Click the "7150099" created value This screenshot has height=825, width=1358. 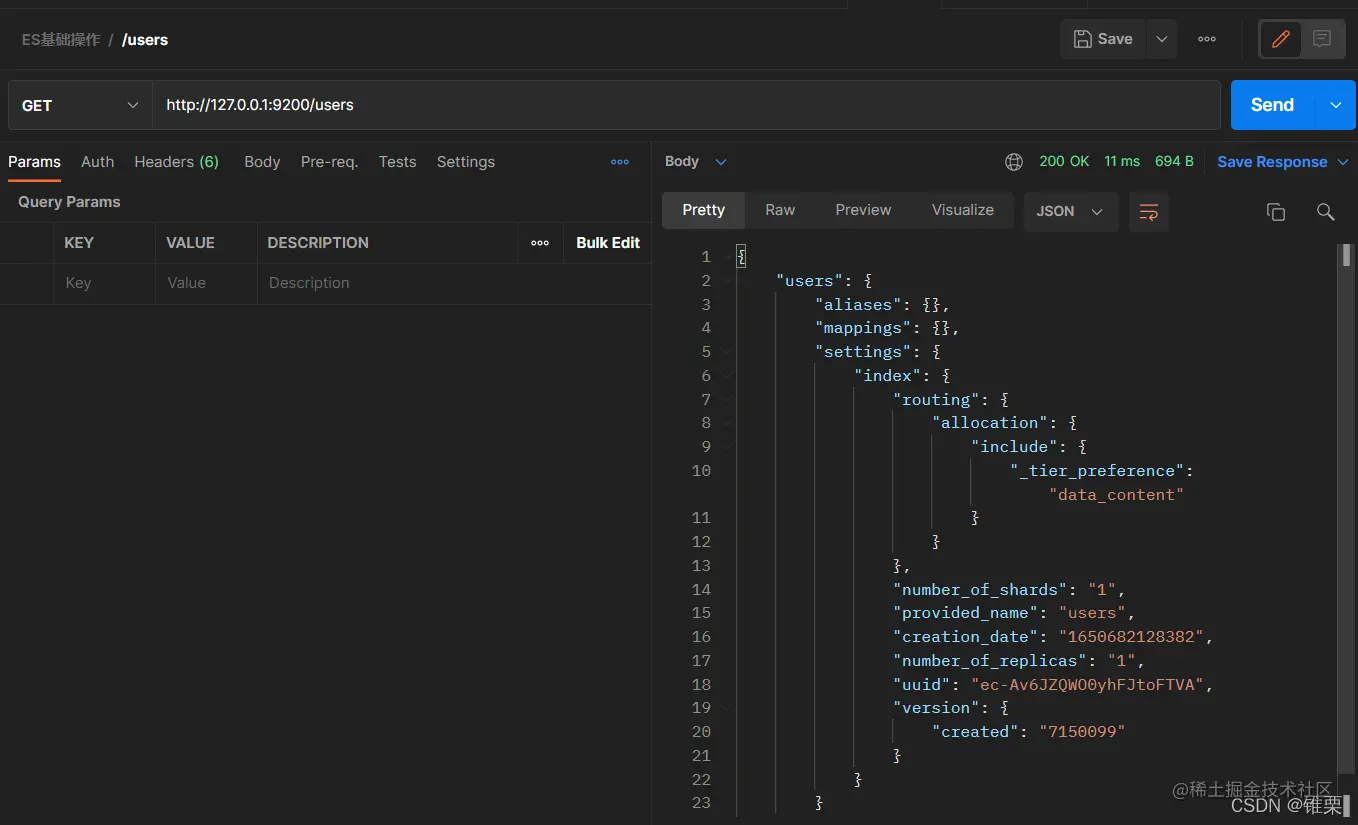(x=1082, y=732)
